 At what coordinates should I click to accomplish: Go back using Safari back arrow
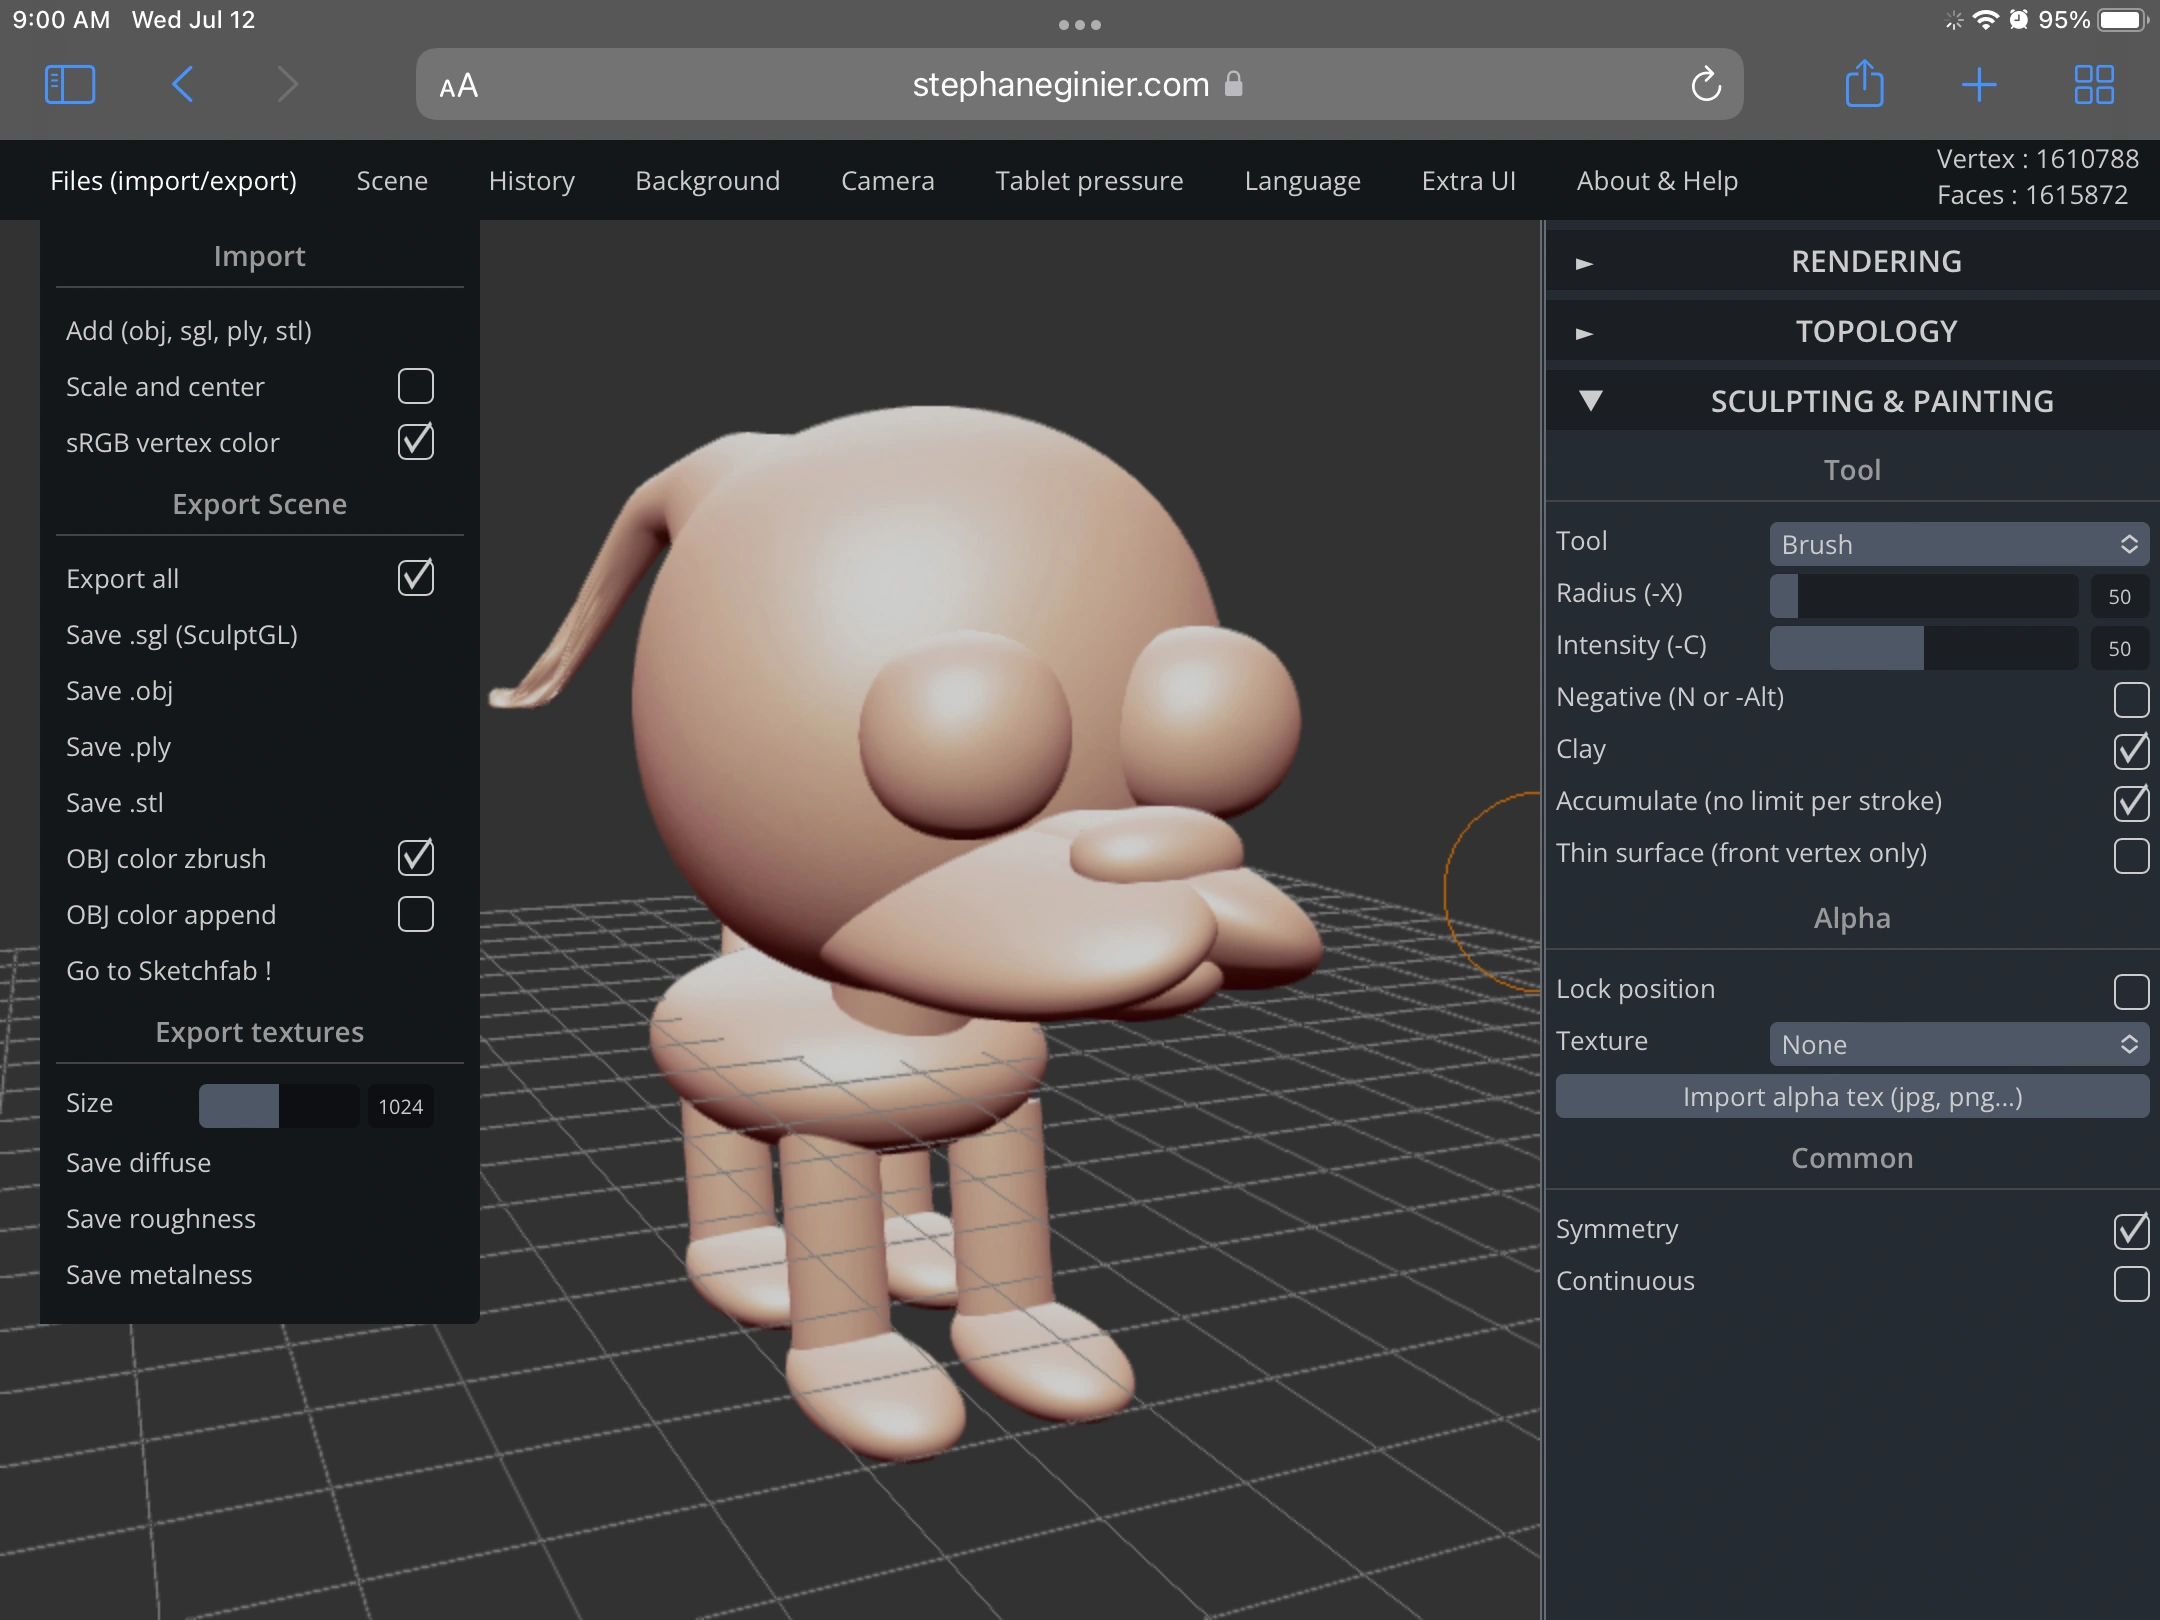[x=182, y=85]
